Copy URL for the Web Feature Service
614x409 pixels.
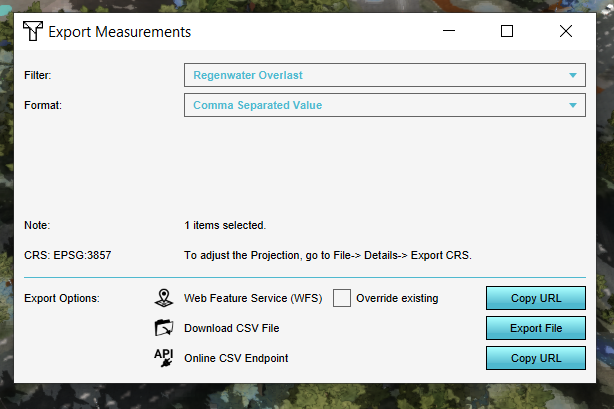[535, 298]
